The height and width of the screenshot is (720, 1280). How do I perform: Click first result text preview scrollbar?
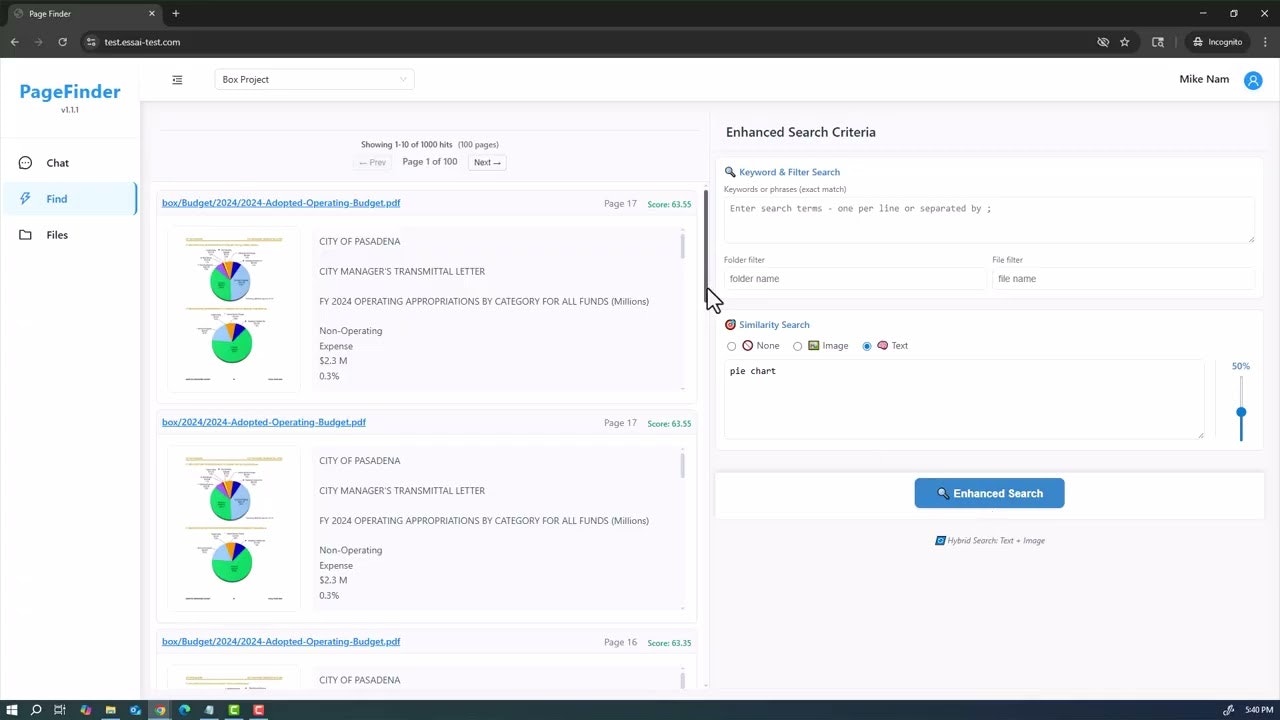683,245
